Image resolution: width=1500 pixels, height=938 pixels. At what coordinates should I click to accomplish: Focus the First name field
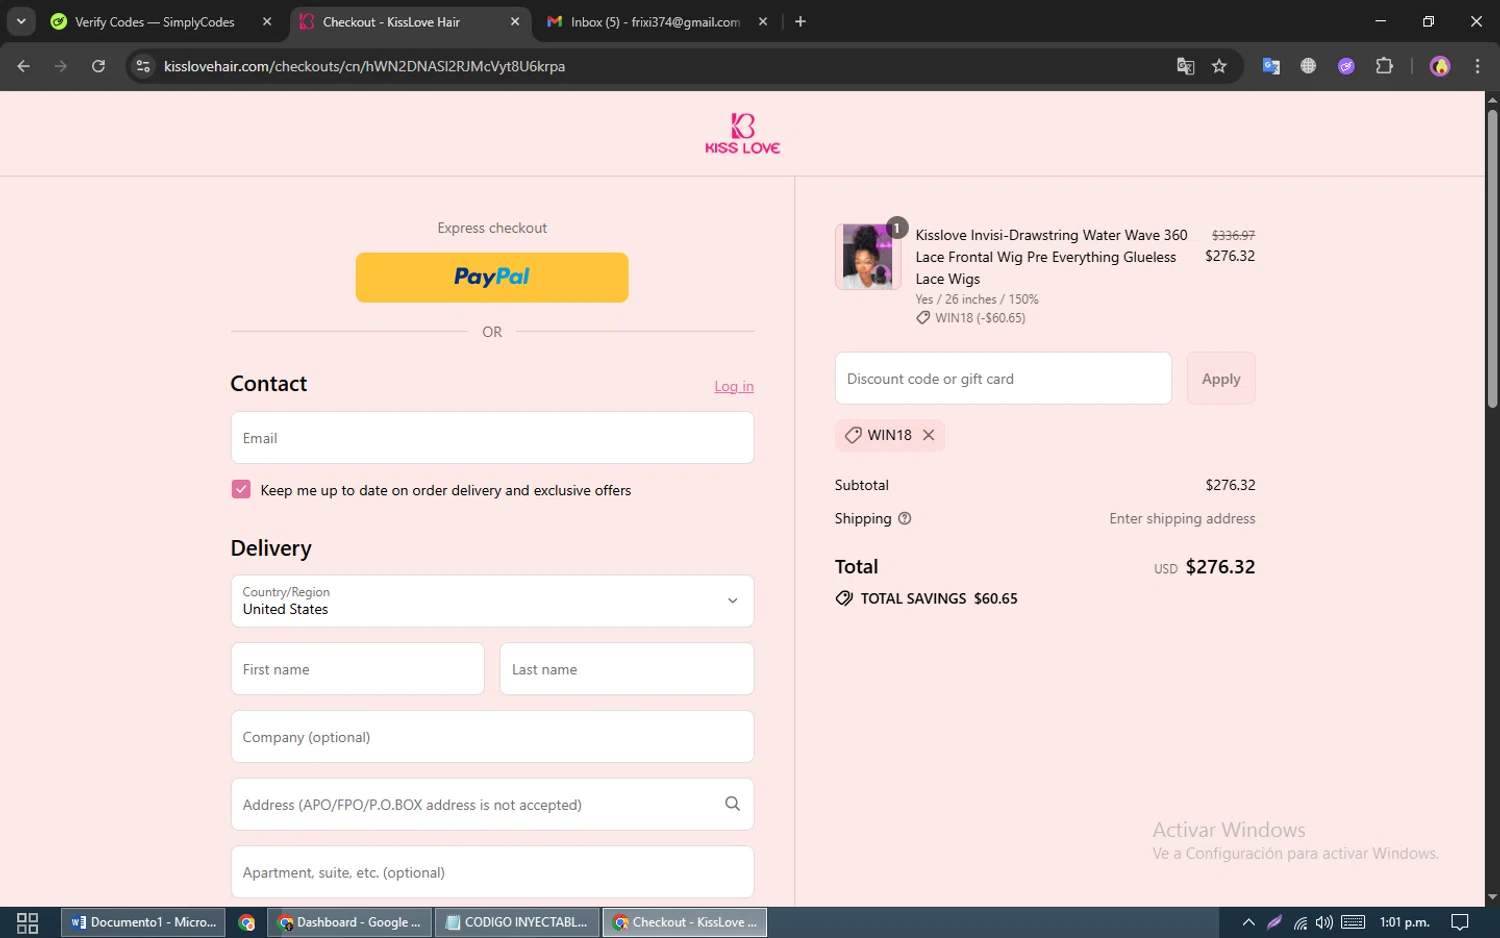[x=357, y=669]
